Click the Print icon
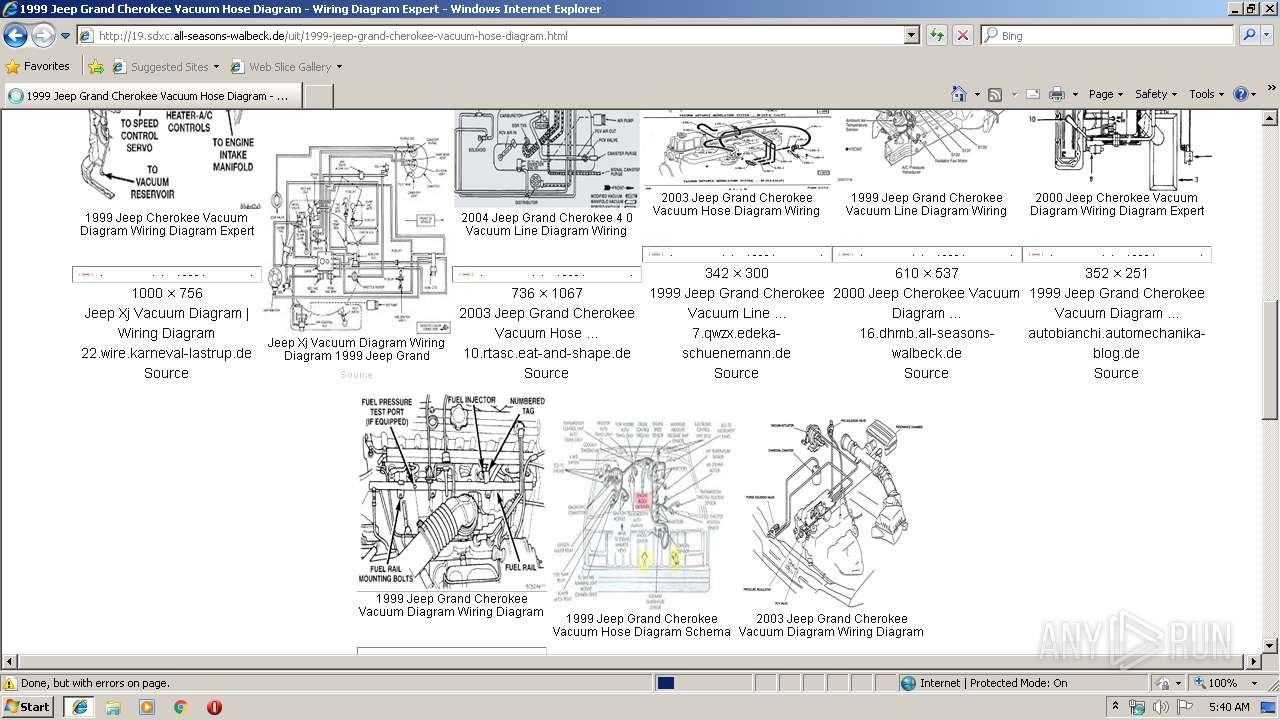 click(x=1057, y=94)
